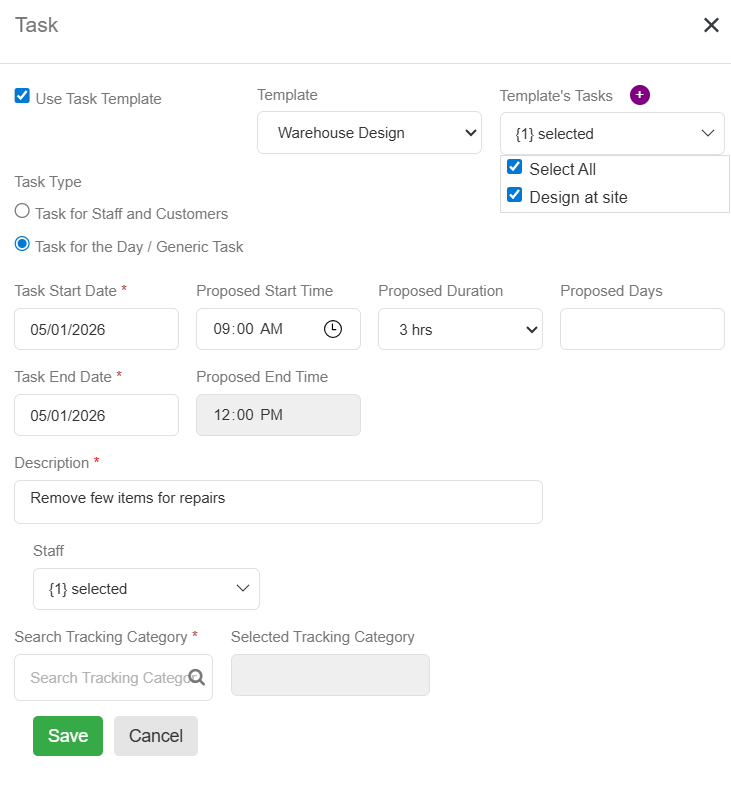Click the Task End Date field
This screenshot has height=790, width=731.
tap(96, 415)
